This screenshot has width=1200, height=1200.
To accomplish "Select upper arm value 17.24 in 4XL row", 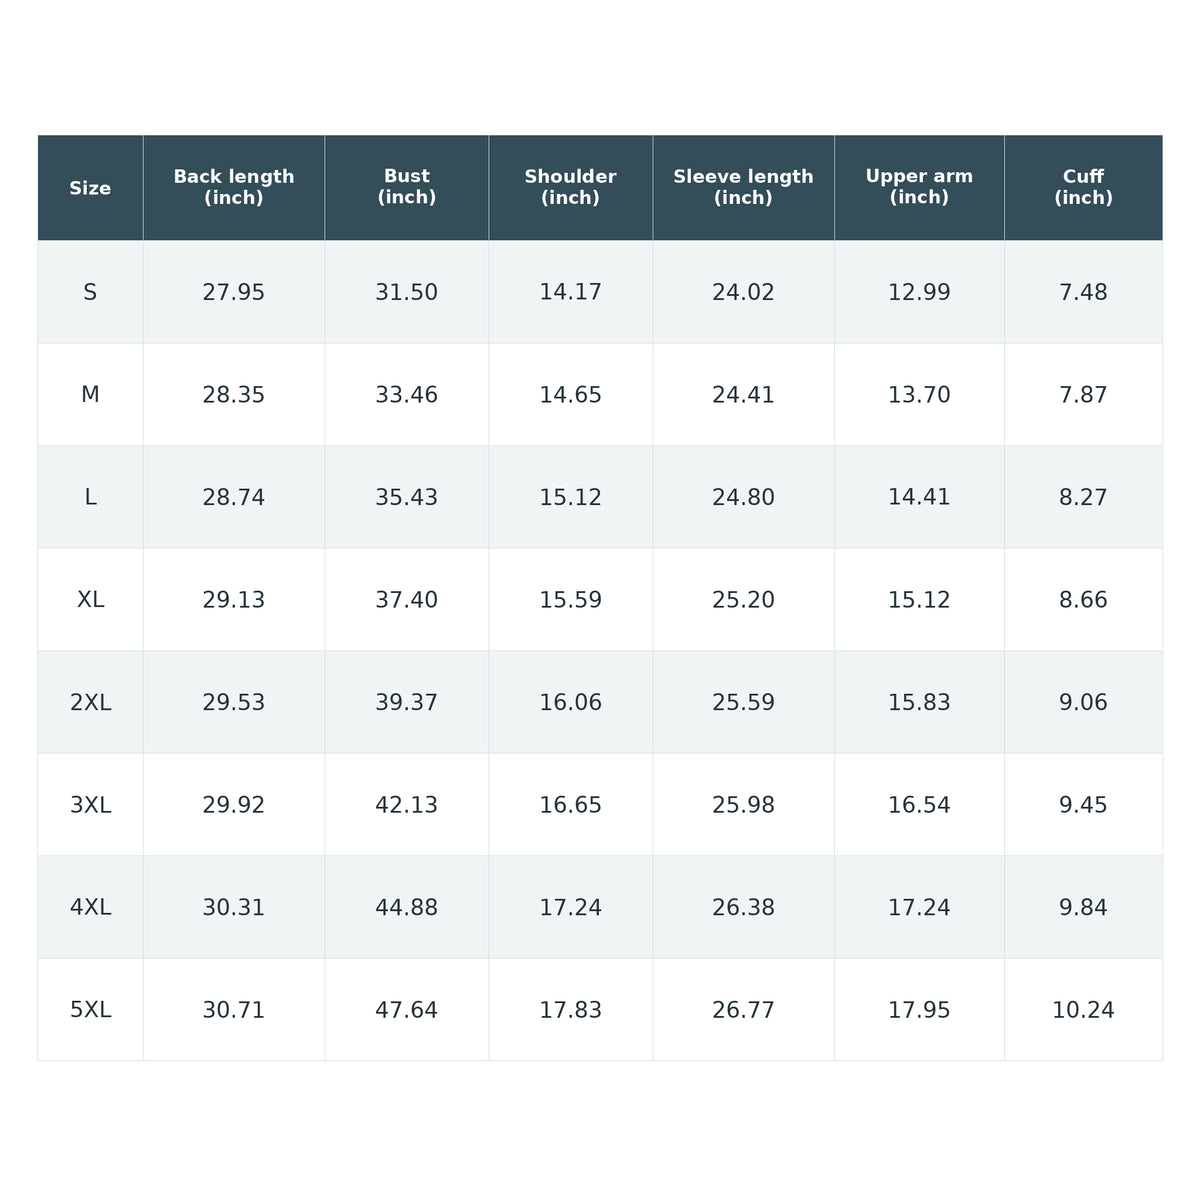I will [920, 908].
